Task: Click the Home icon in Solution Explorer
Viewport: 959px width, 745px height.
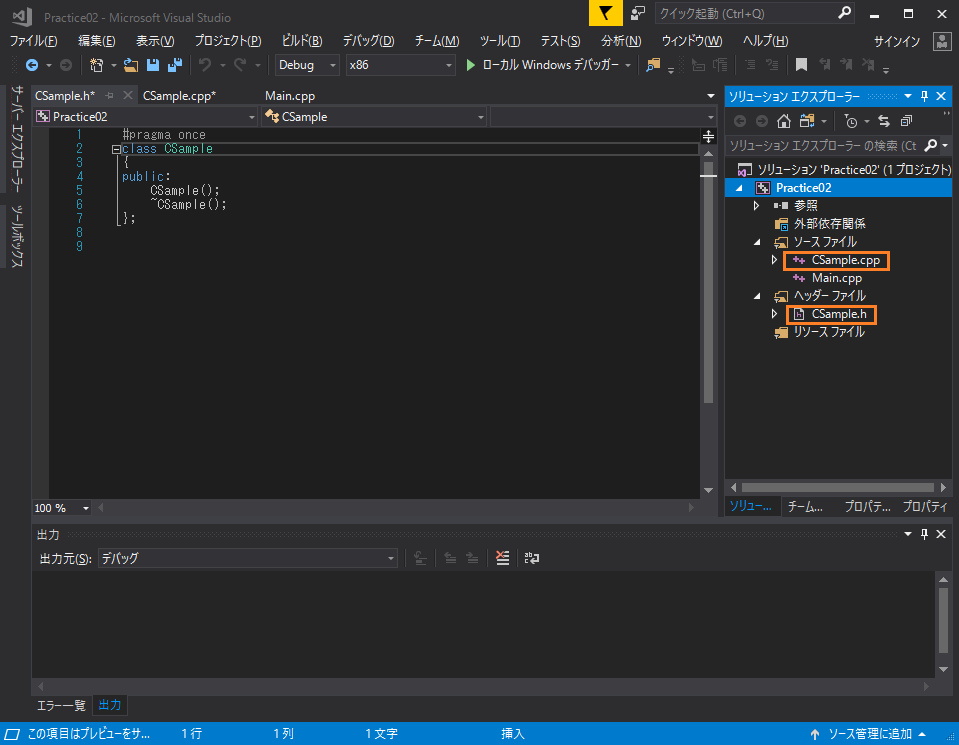Action: (784, 121)
